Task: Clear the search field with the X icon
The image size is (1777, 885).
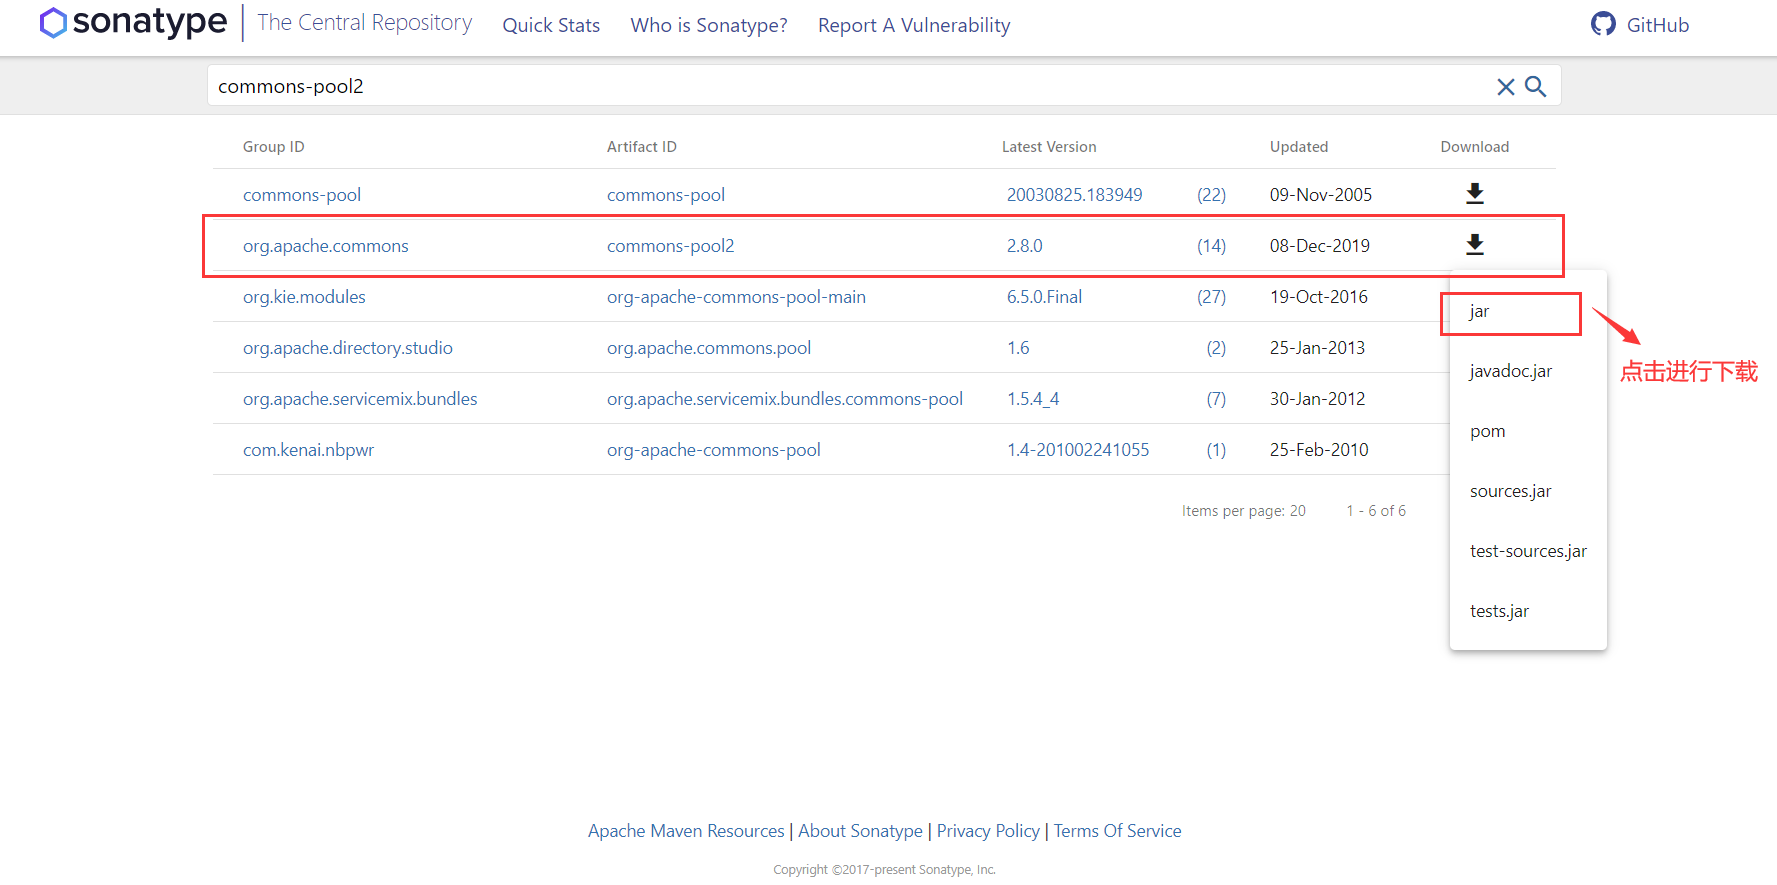Action: coord(1505,87)
